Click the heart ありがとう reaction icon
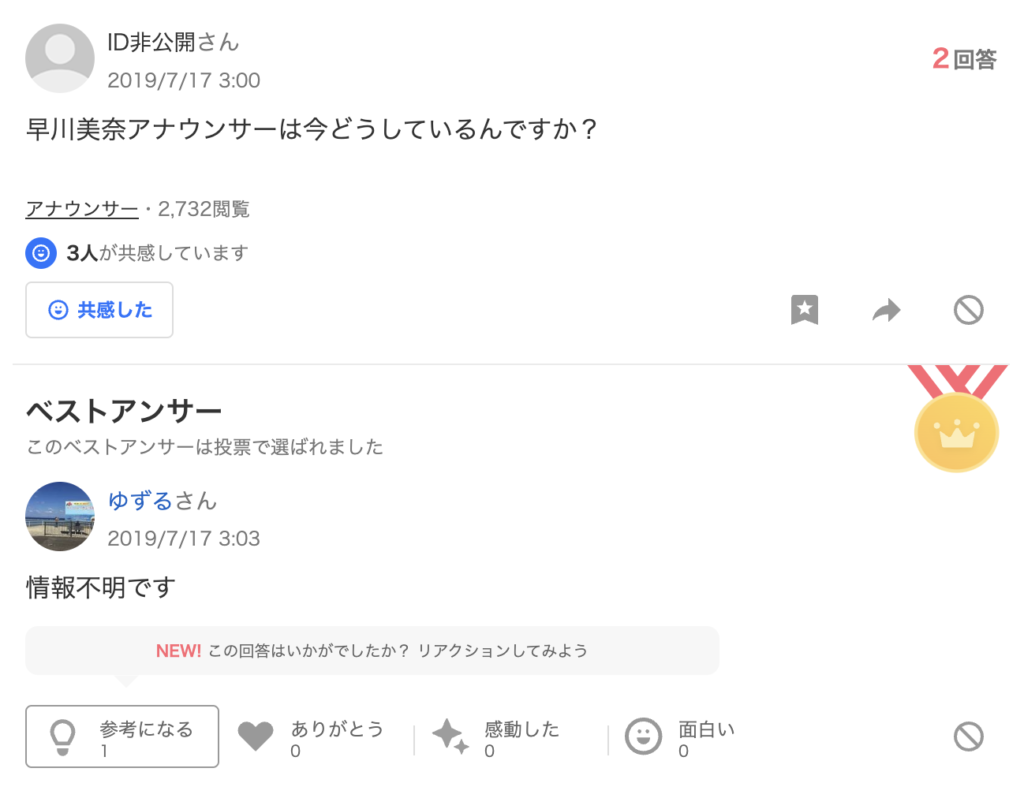 tap(255, 736)
